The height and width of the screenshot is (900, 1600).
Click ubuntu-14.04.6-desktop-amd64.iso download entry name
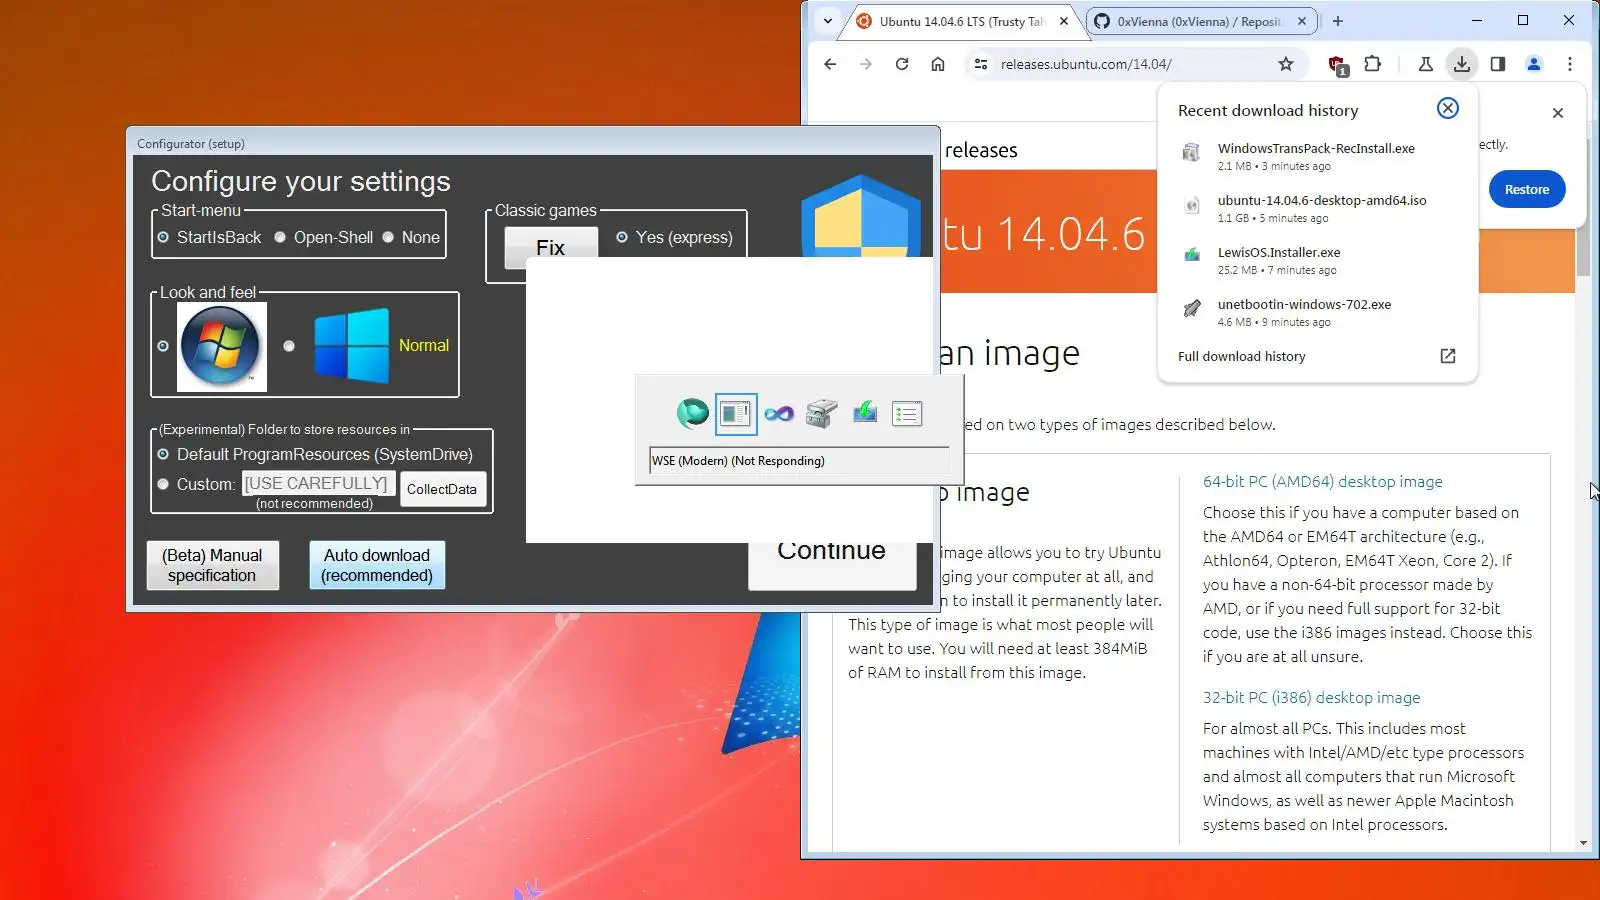tap(1322, 200)
